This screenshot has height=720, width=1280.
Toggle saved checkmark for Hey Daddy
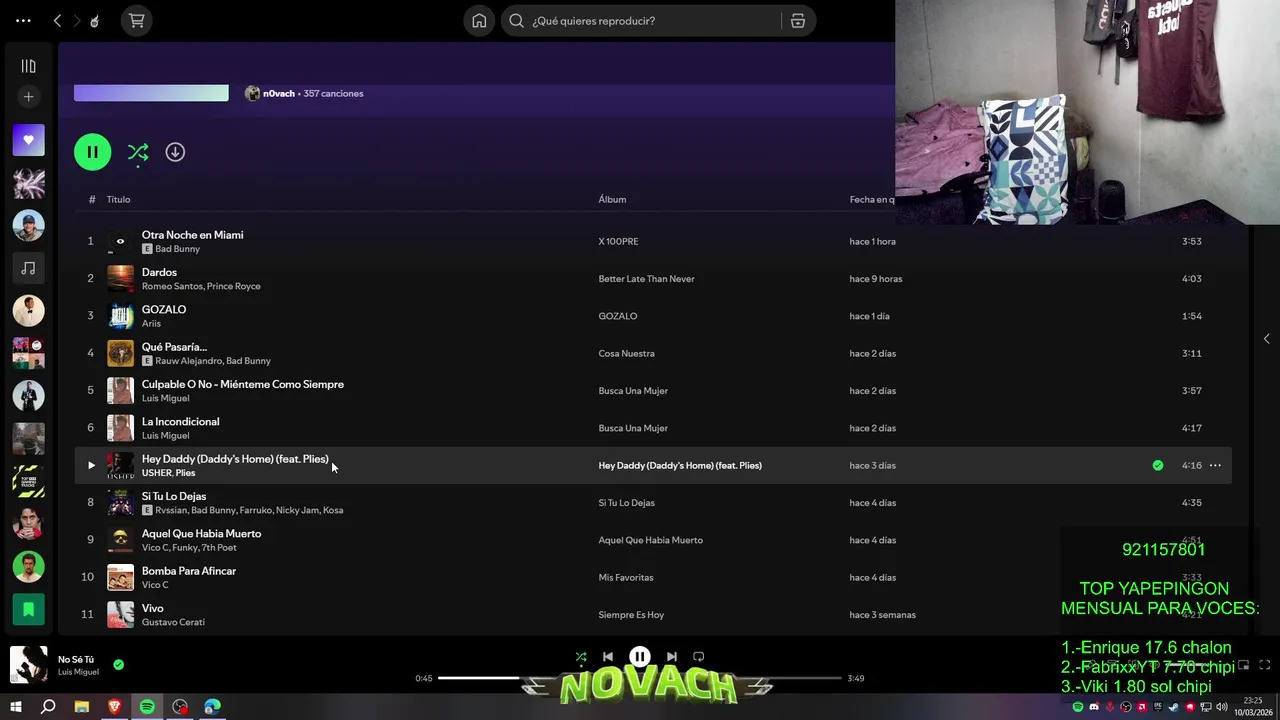pyautogui.click(x=1158, y=465)
